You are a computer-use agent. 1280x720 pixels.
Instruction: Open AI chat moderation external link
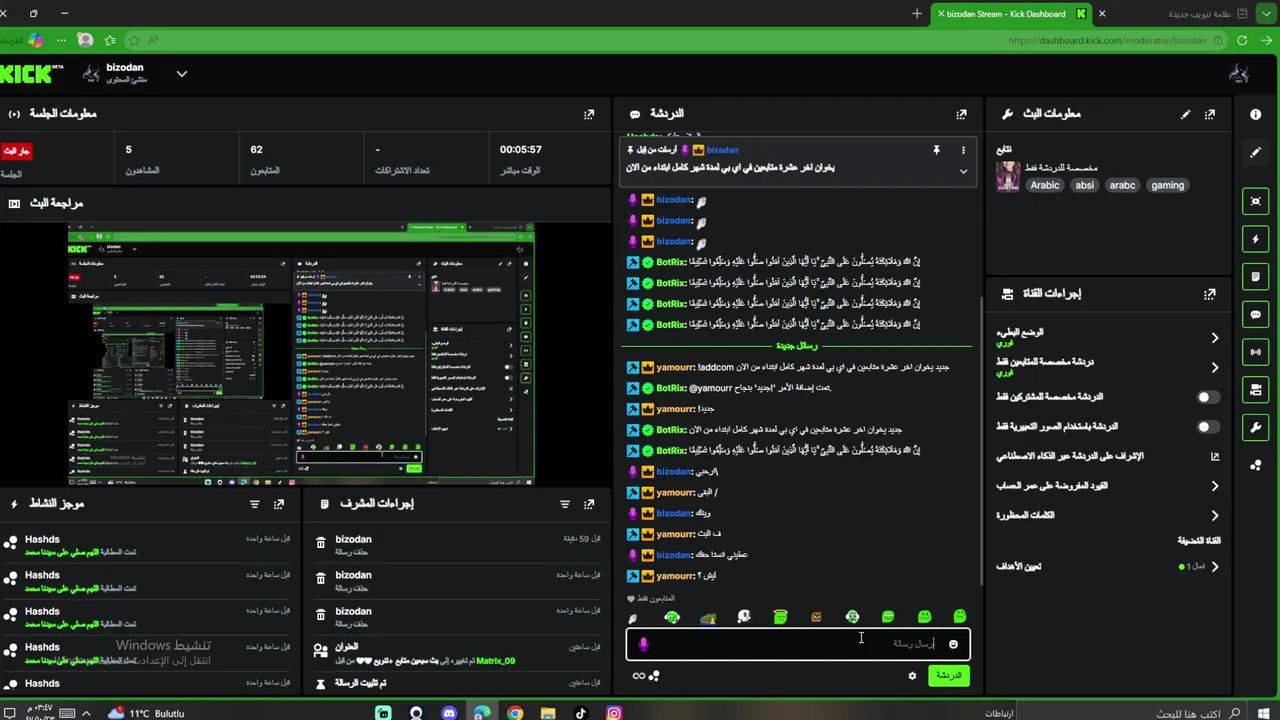coord(1215,456)
